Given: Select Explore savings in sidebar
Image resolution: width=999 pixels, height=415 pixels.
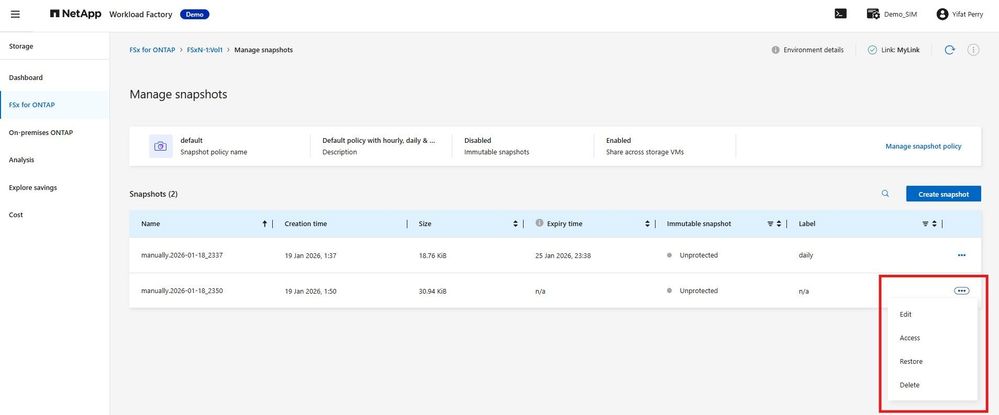Looking at the screenshot, I should pyautogui.click(x=33, y=187).
